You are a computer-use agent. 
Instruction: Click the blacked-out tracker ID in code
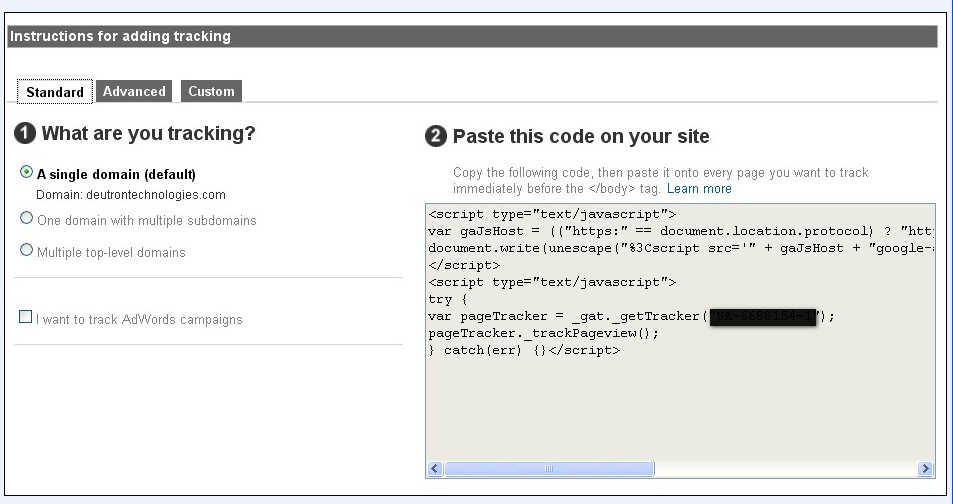(763, 317)
